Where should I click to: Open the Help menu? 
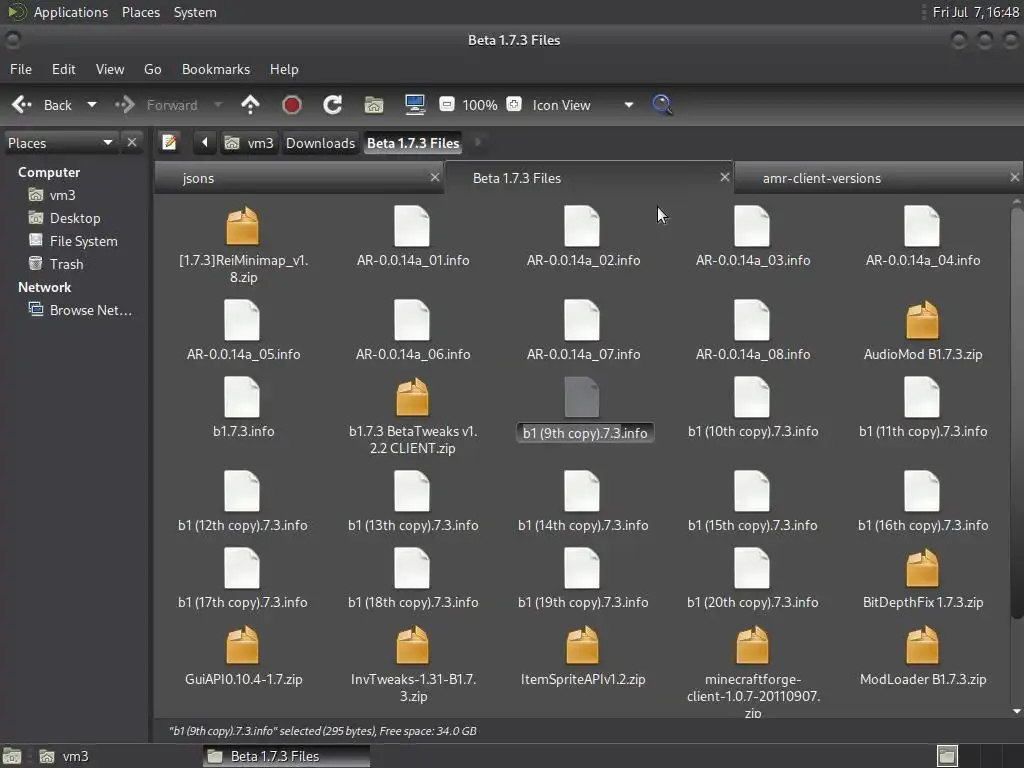284,69
